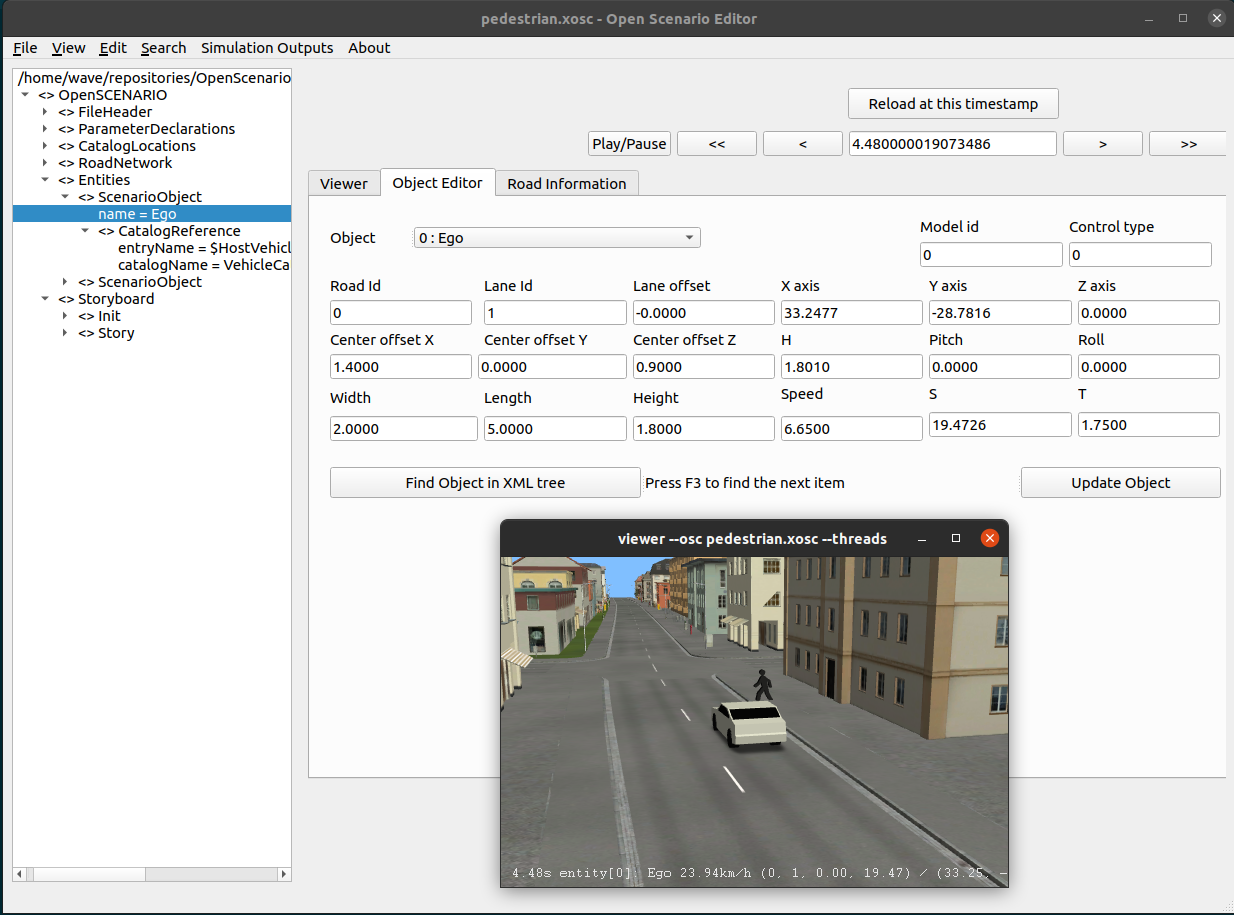Screen dimensions: 1234x915
Task: Open the Object dropdown showing 0 : Ego
Action: (x=557, y=238)
